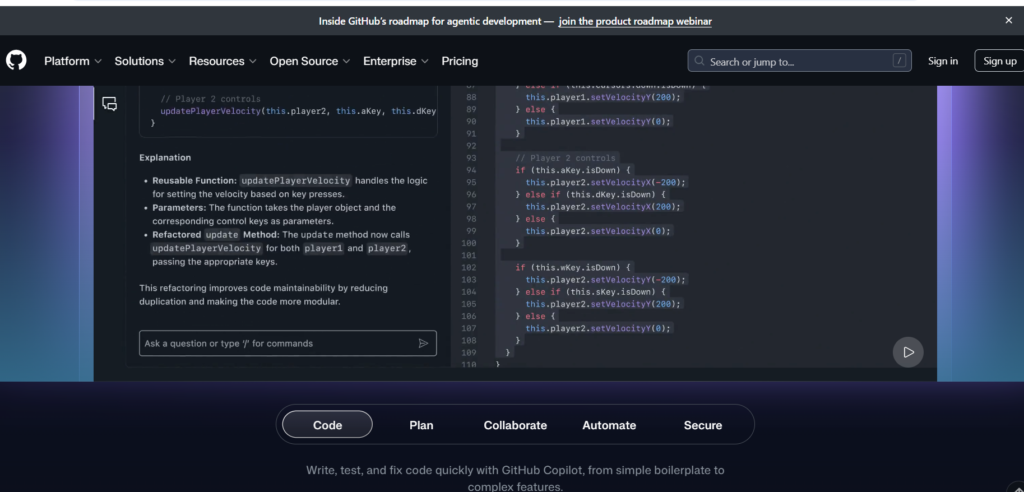Open the Resources dropdown menu

pos(222,61)
